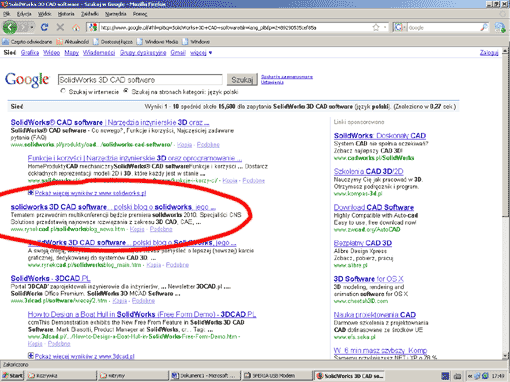Click the search magnifier in Firefox search box

(484, 28)
